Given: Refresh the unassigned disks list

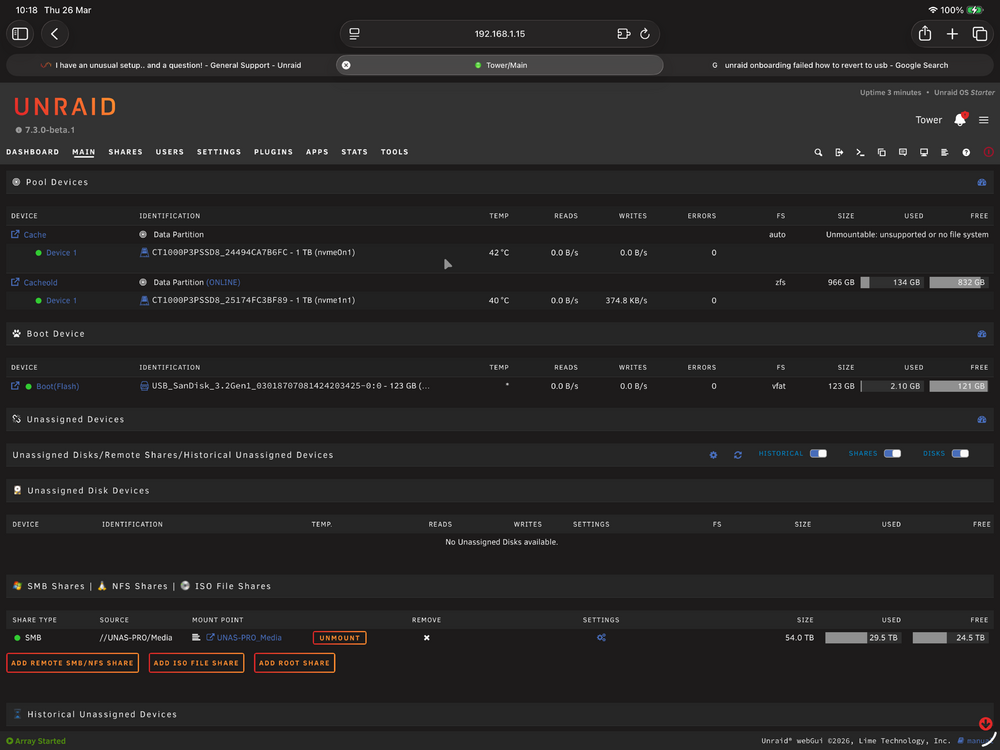Looking at the screenshot, I should point(738,455).
